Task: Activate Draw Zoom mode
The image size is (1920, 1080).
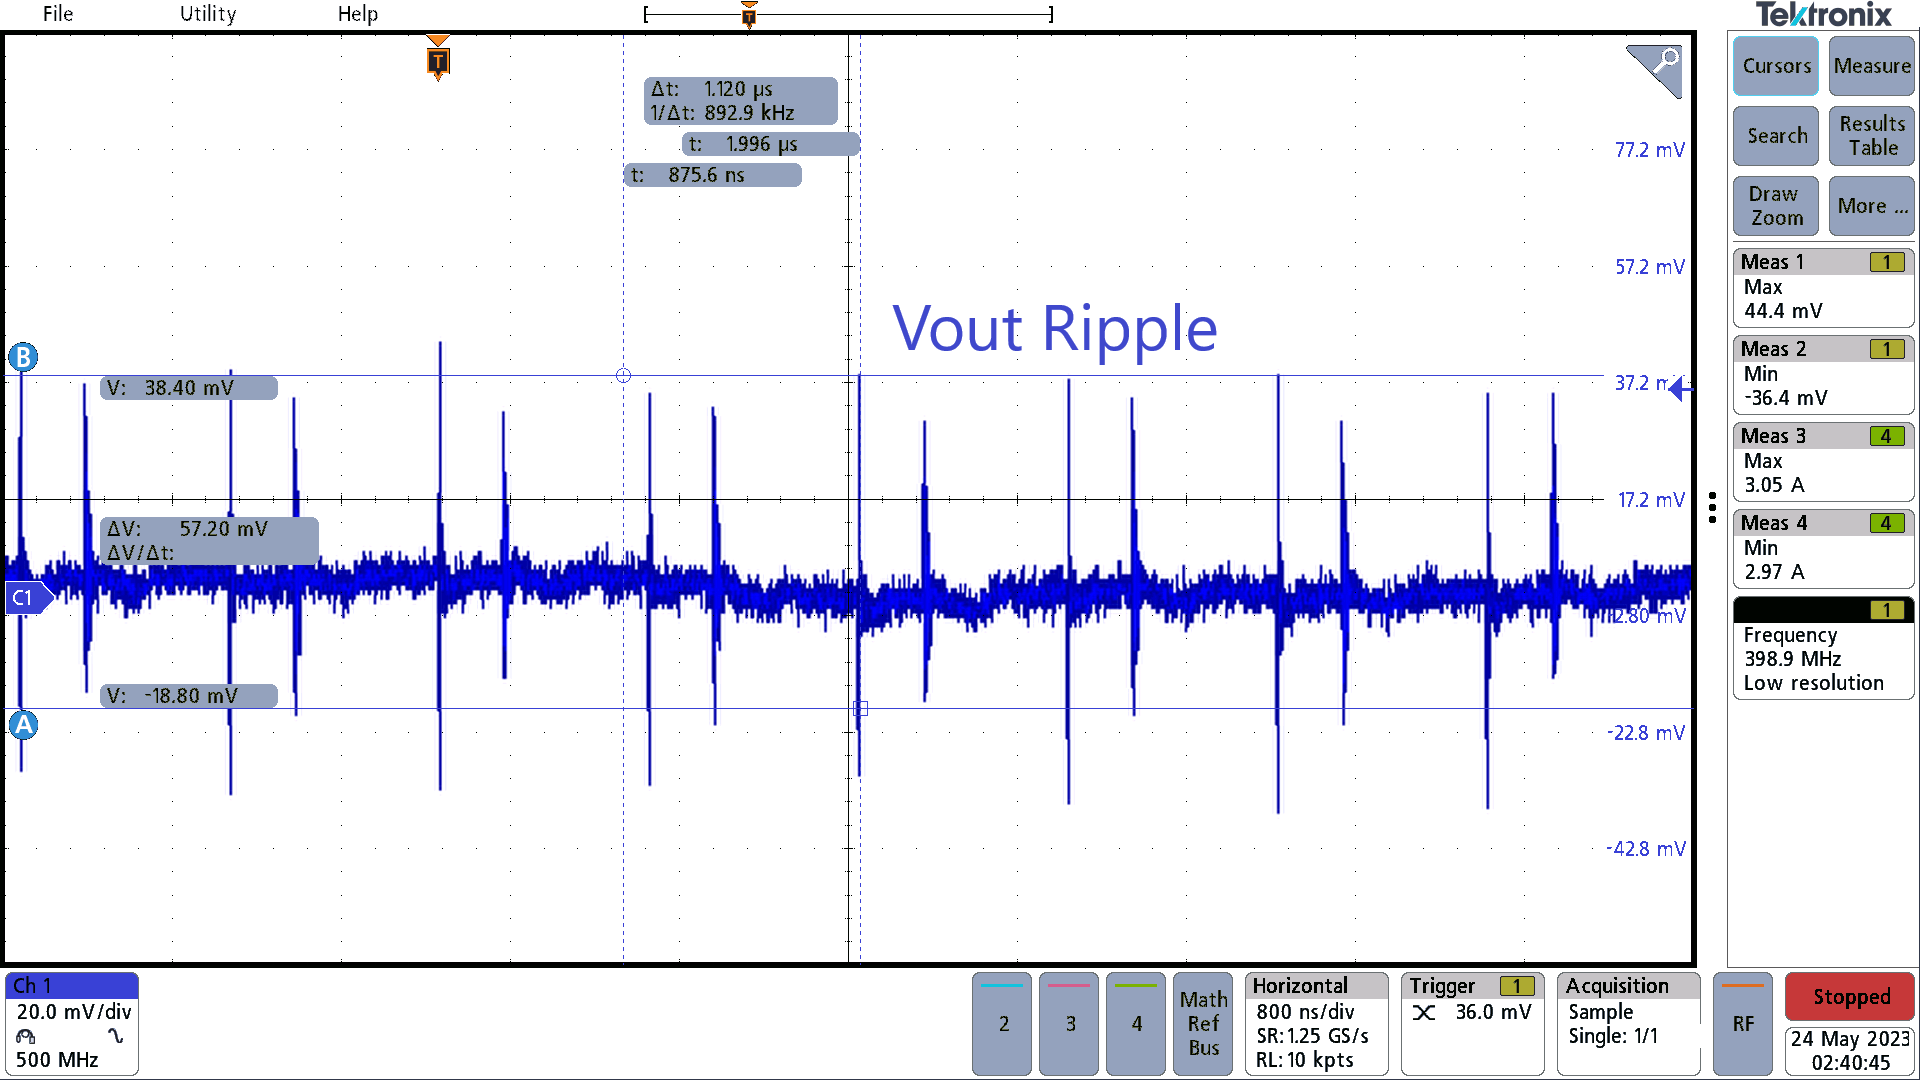Action: point(1776,206)
